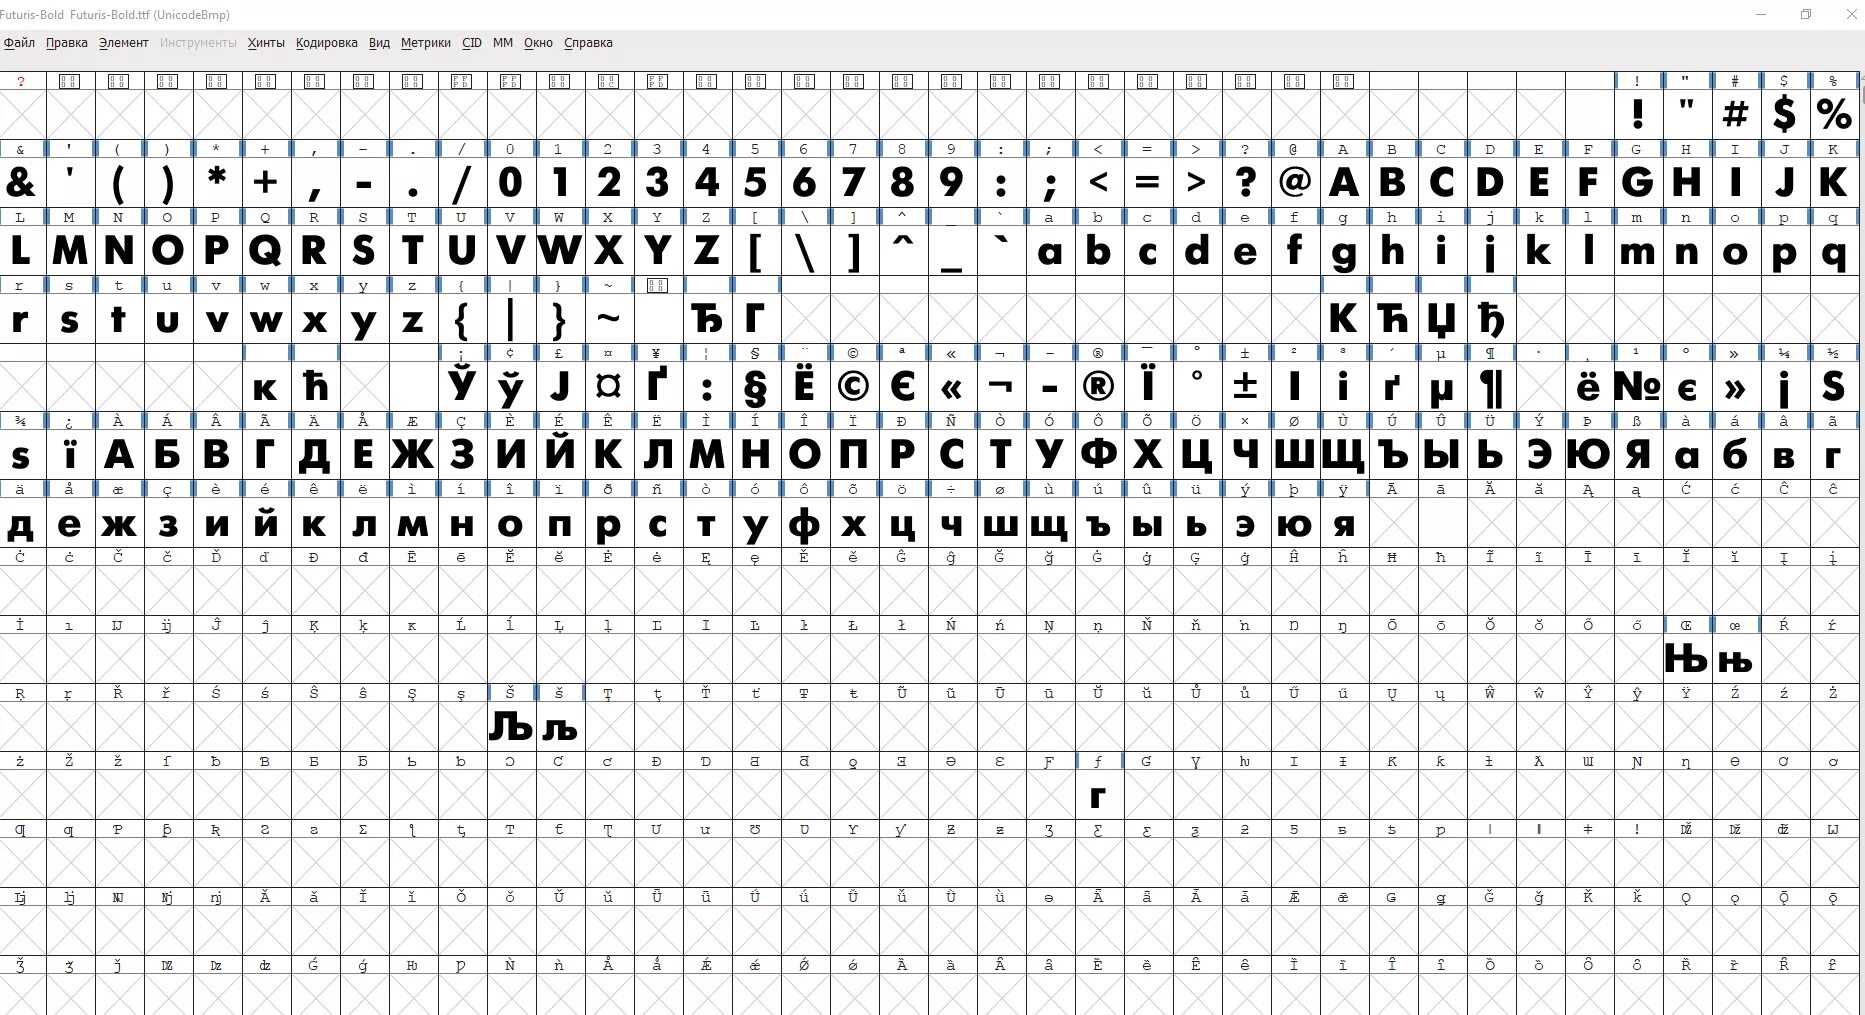
Task: Open the Файл menu
Action: coord(19,43)
